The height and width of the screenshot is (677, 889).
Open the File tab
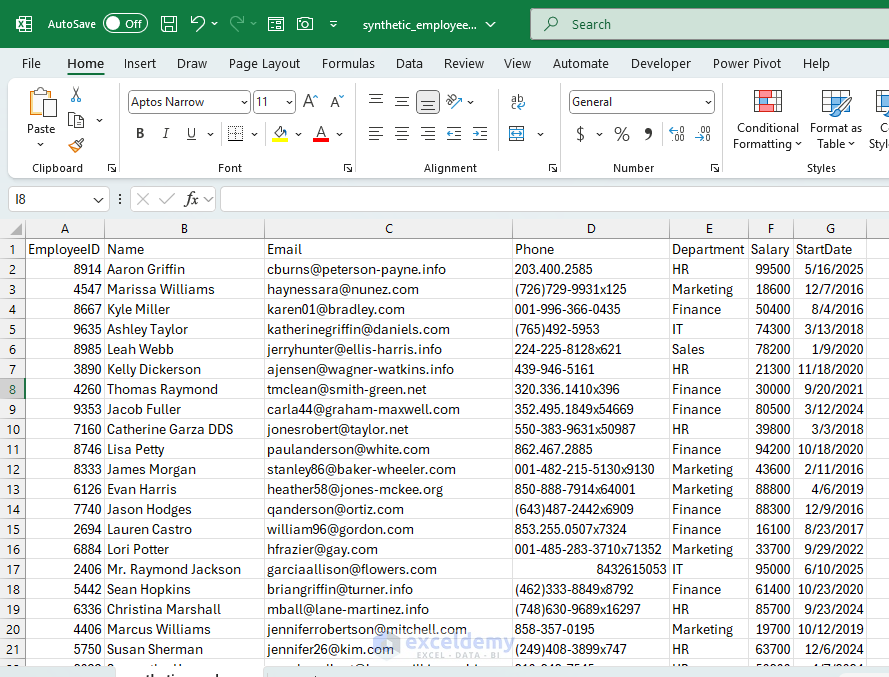click(x=31, y=64)
